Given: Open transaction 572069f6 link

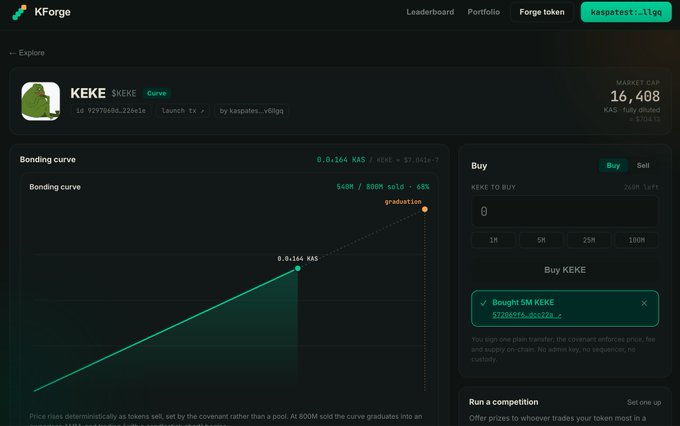Looking at the screenshot, I should [526, 315].
